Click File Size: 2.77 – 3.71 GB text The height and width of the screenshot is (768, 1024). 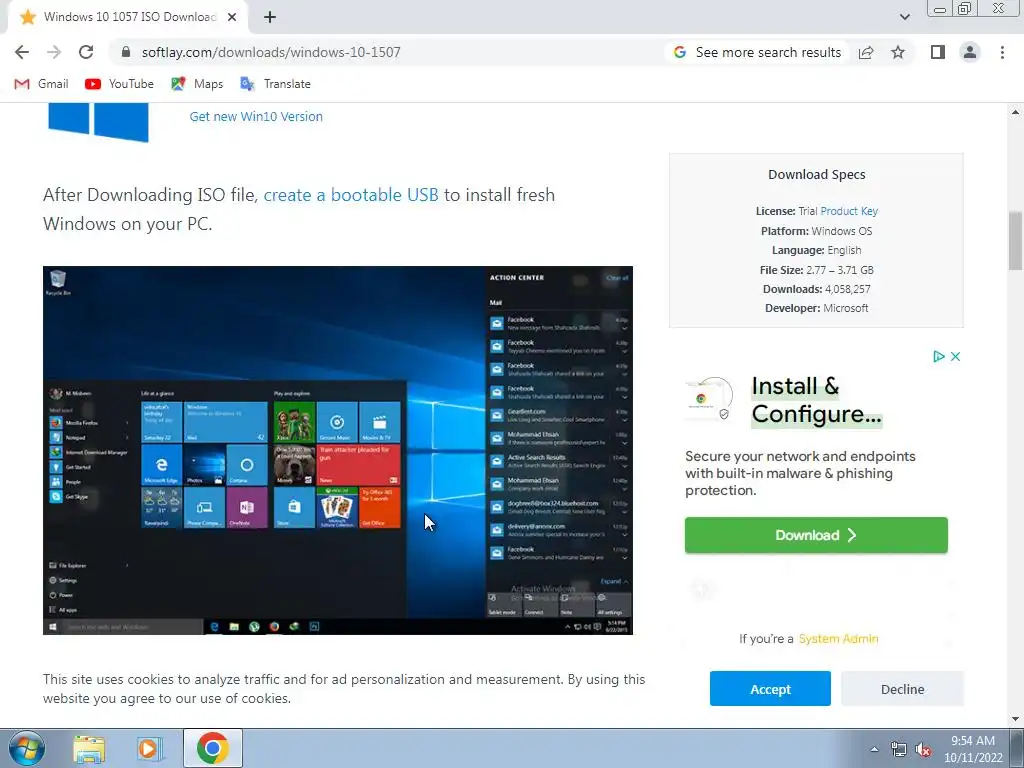(x=816, y=270)
